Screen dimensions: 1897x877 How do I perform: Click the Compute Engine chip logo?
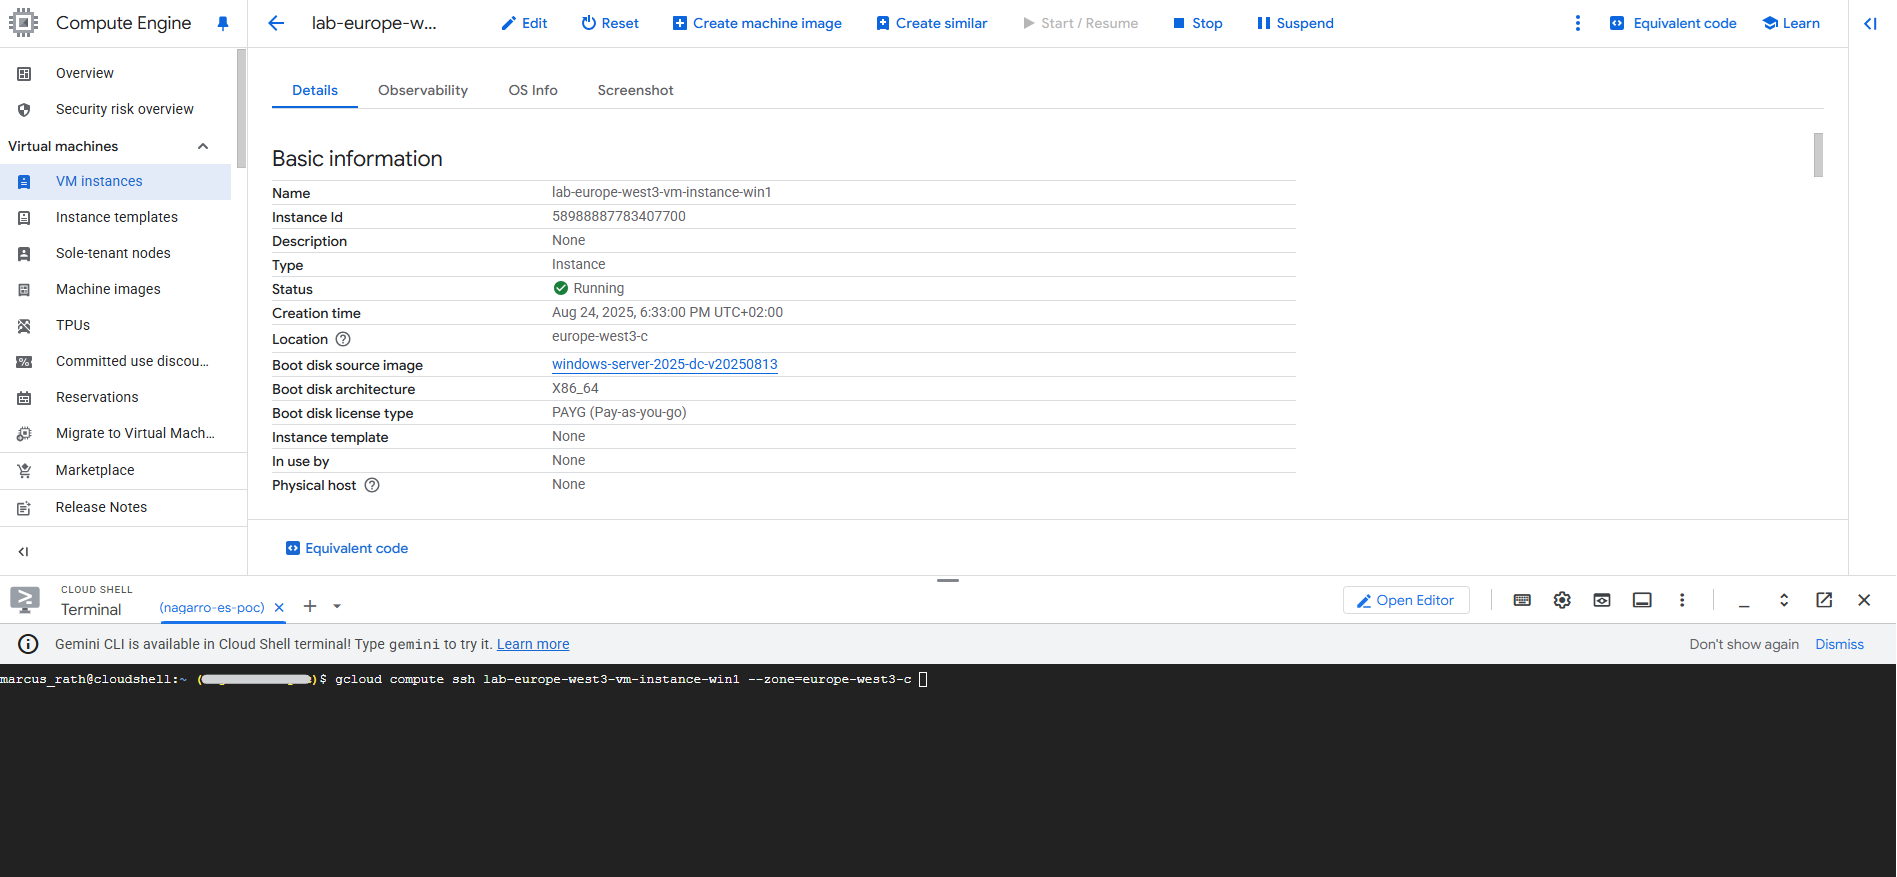coord(24,22)
